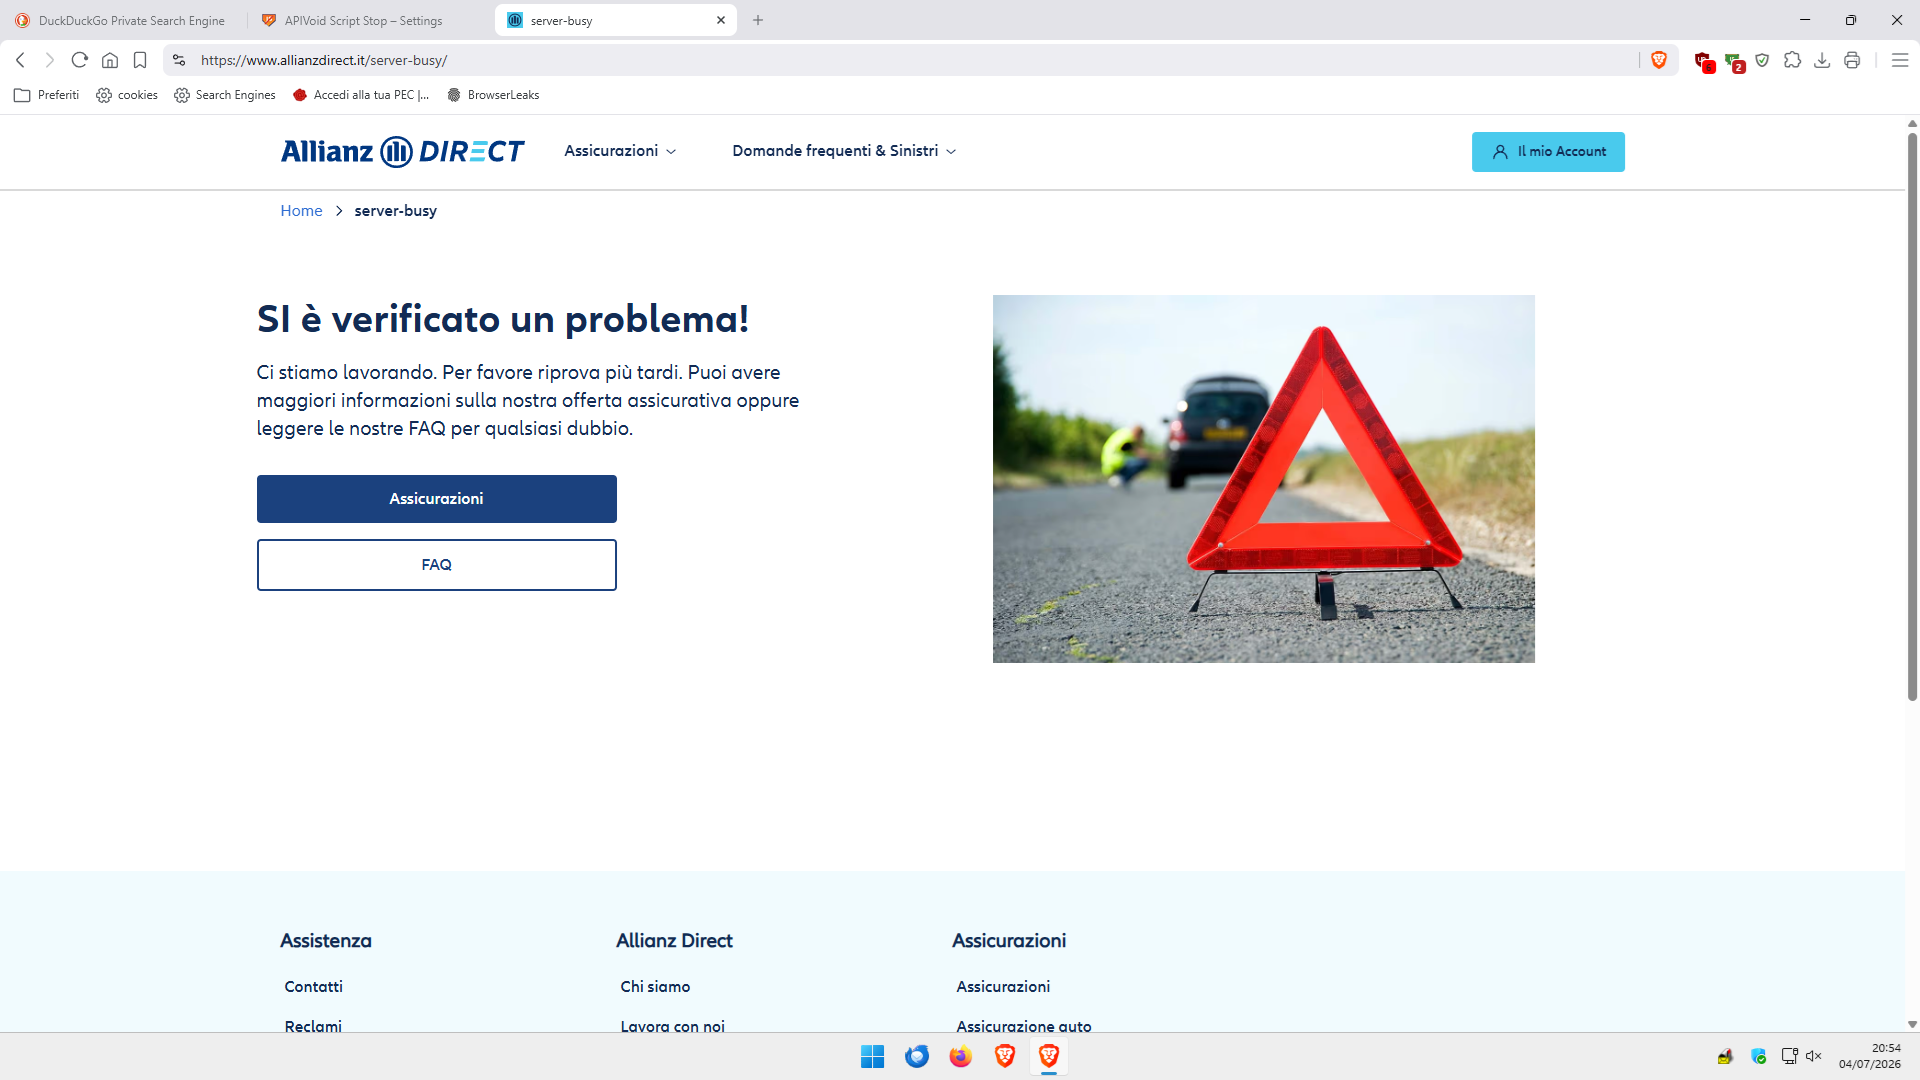The image size is (1920, 1080).
Task: Reload the page with the refresh icon
Action: pyautogui.click(x=80, y=60)
